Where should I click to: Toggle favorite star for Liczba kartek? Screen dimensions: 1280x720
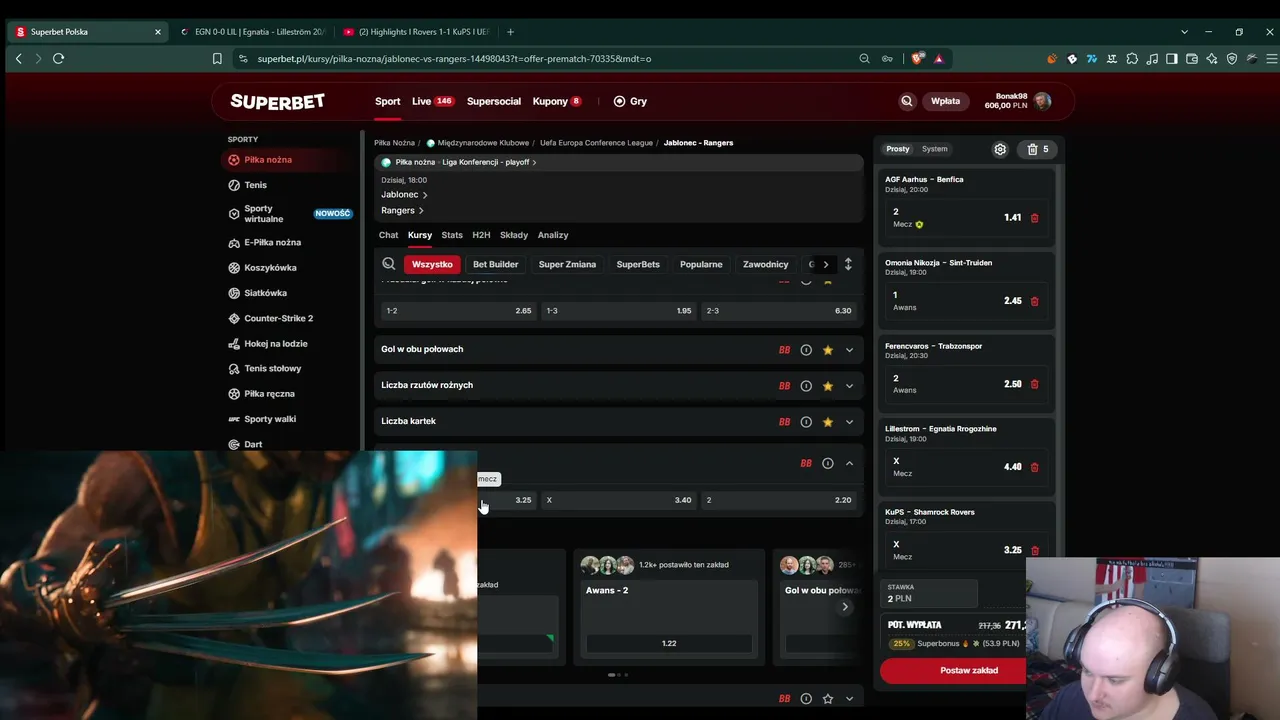(x=828, y=422)
